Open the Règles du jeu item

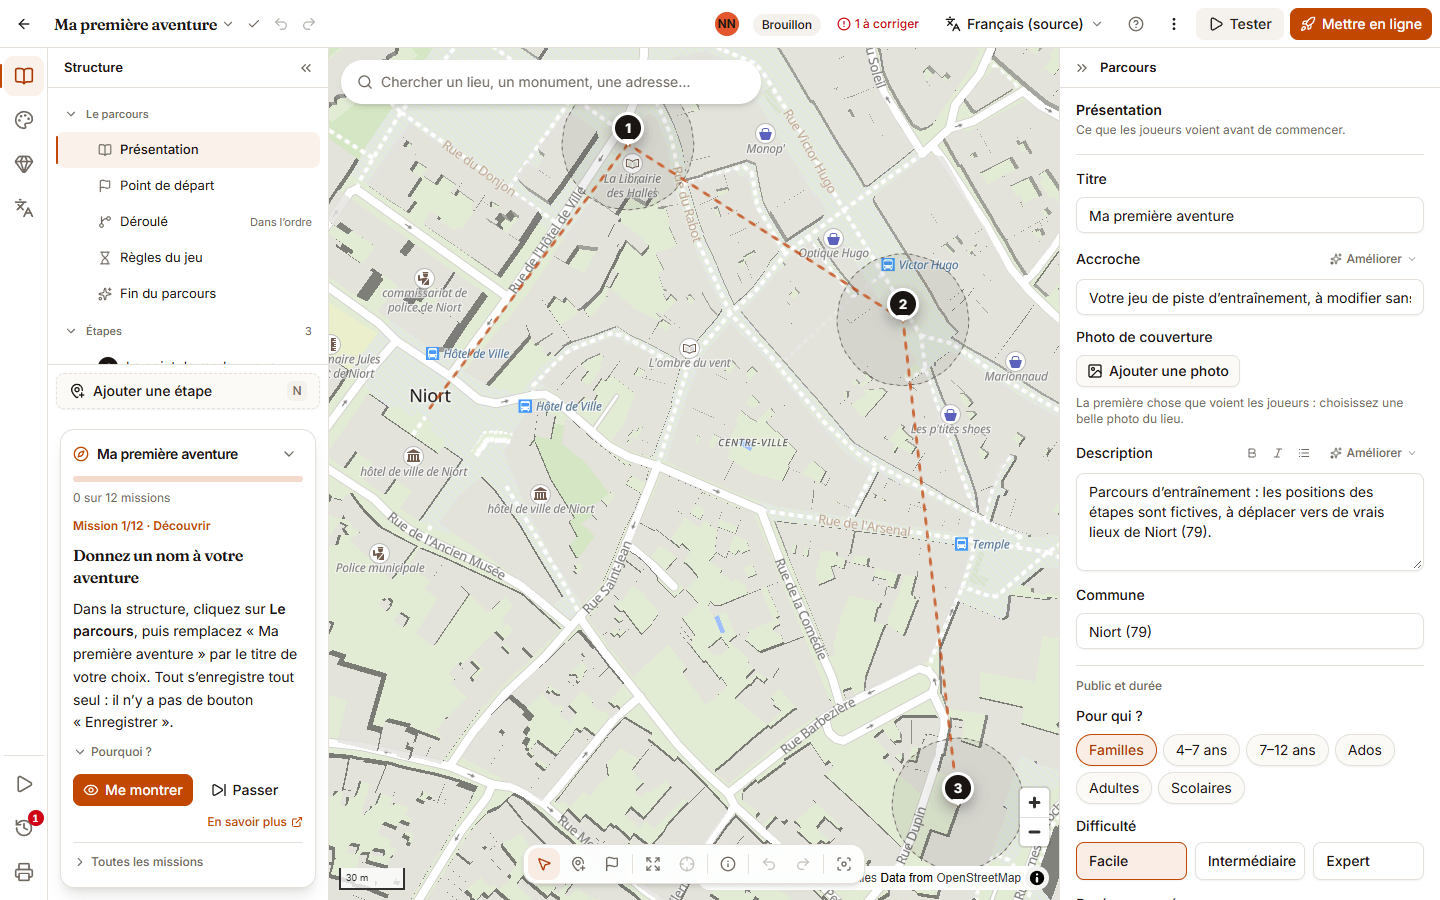[x=188, y=258]
